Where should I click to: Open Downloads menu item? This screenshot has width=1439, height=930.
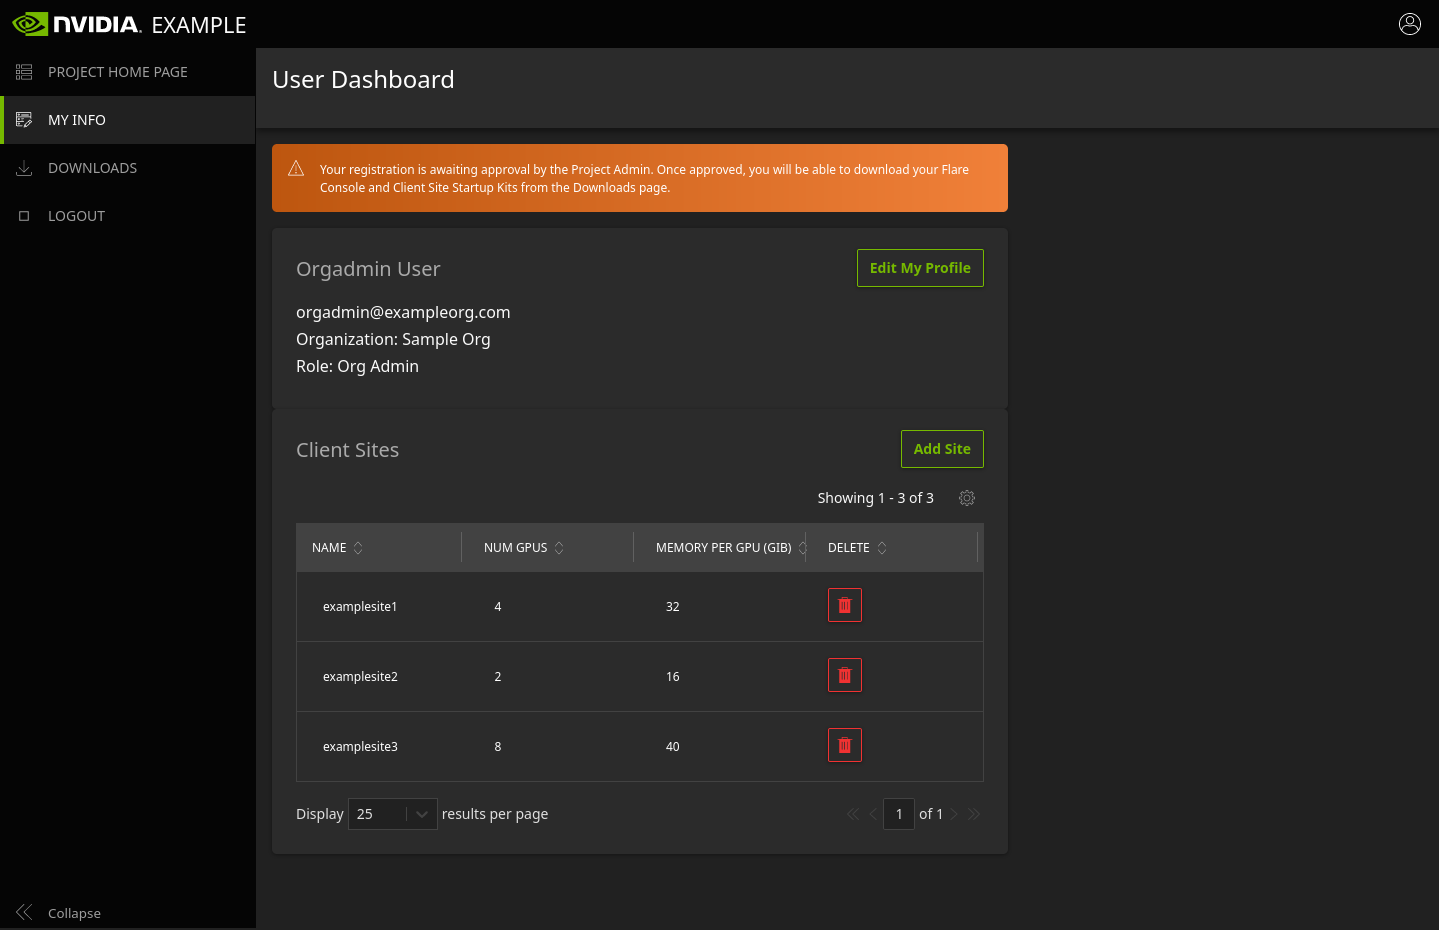pyautogui.click(x=128, y=168)
